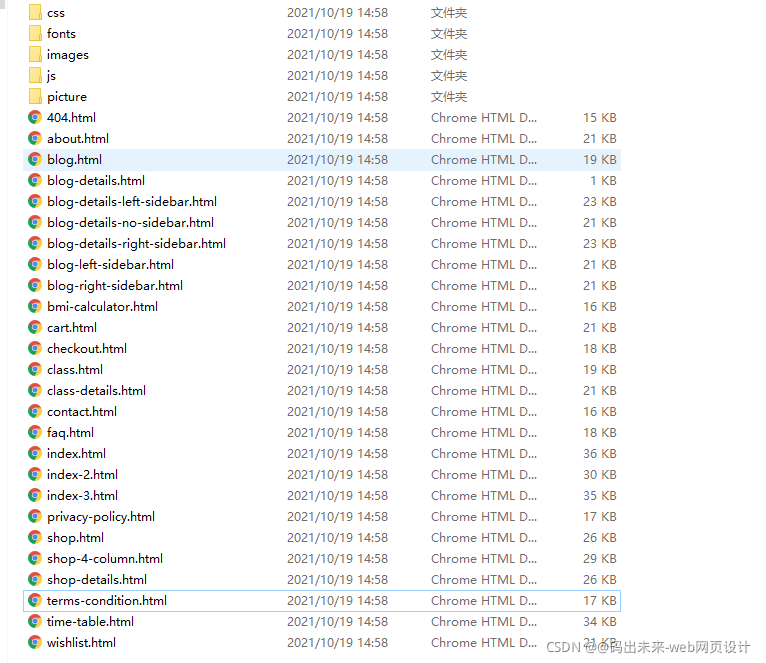Click the Chrome icon beside index-2.html

pos(35,474)
